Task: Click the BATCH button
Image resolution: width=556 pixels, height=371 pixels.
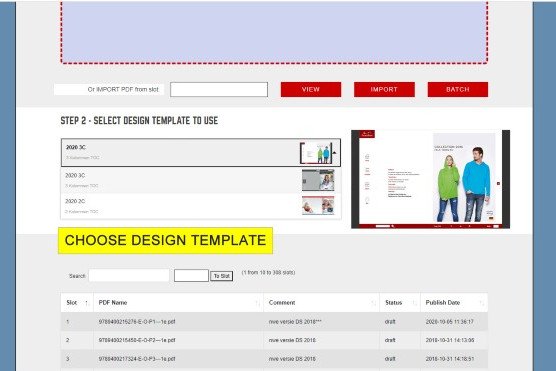Action: (458, 89)
